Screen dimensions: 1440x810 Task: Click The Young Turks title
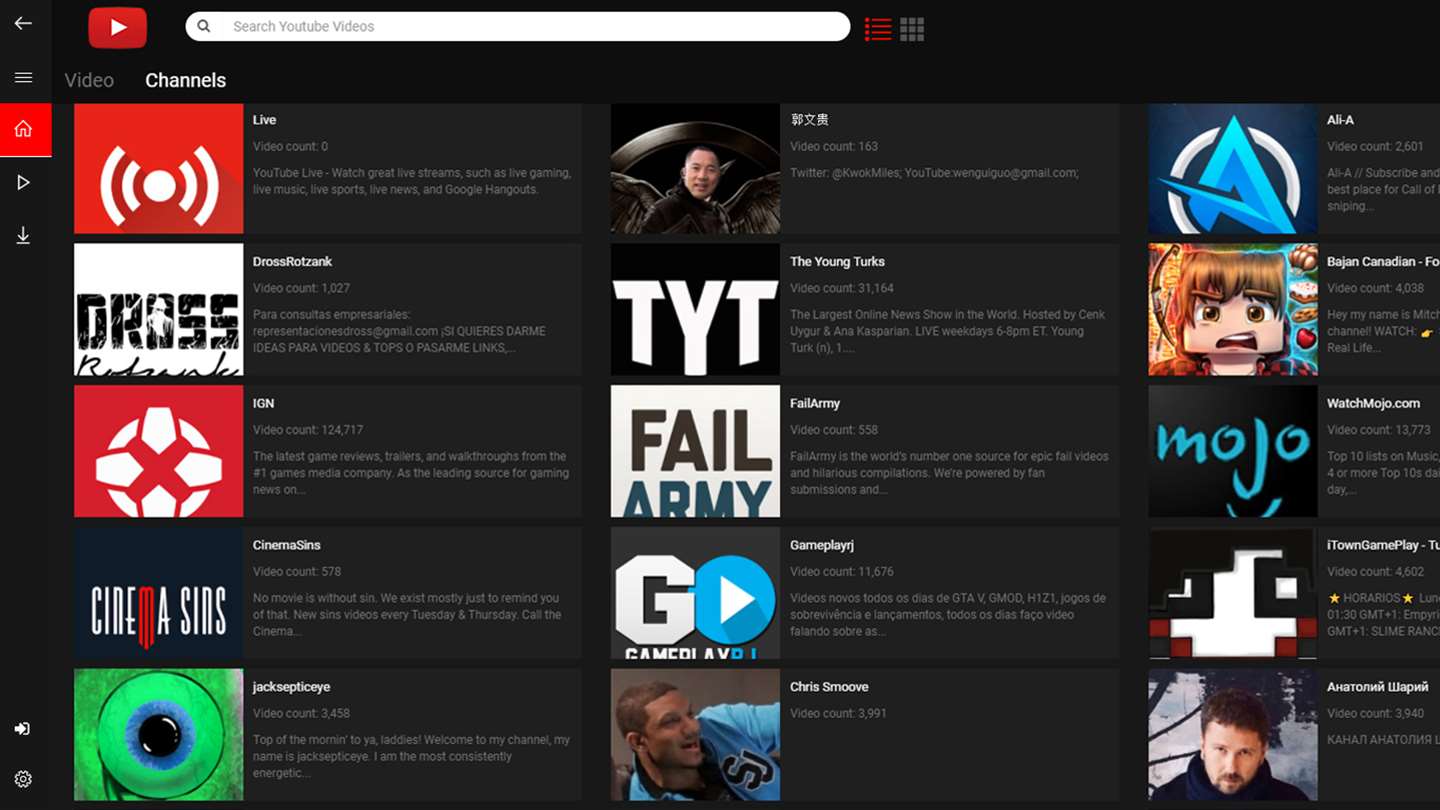[837, 262]
